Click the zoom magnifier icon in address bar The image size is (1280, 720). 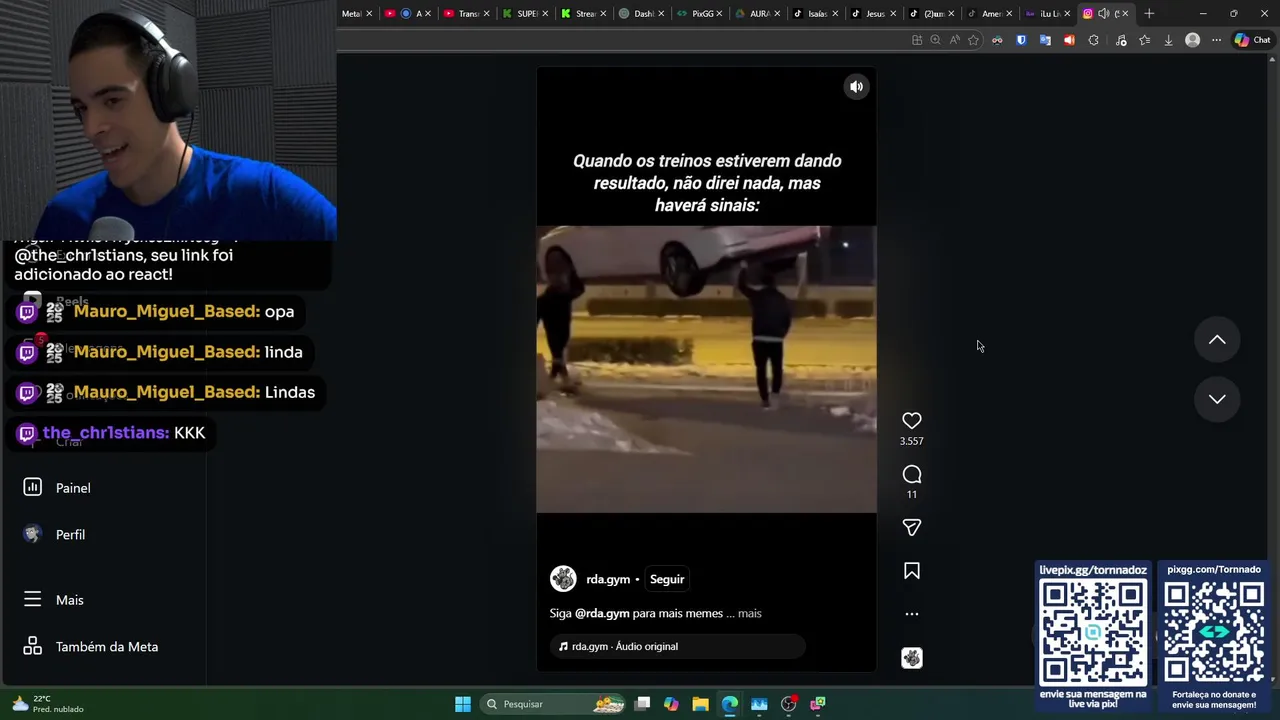pos(935,40)
